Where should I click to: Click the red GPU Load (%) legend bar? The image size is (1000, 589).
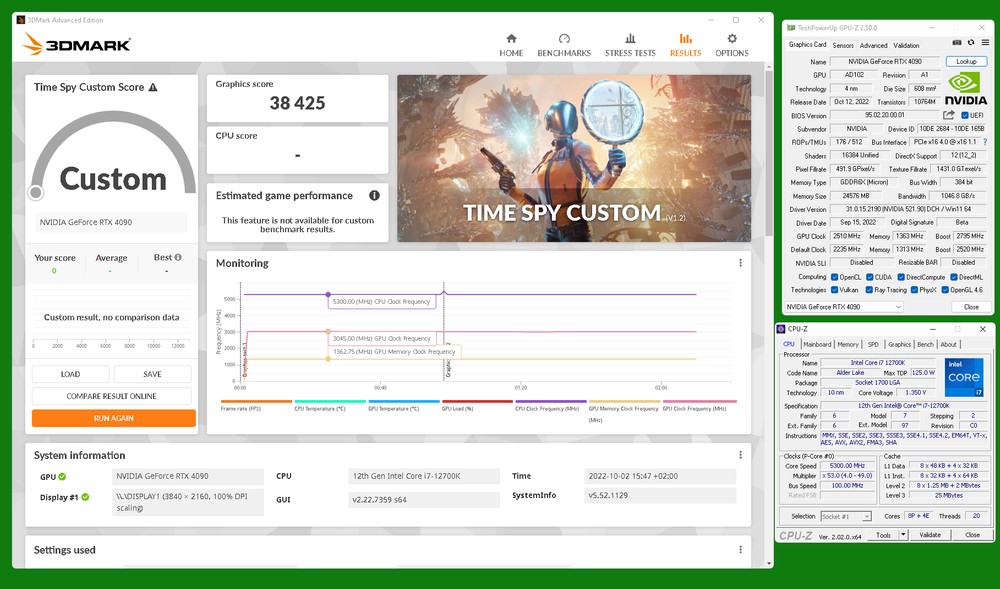pos(477,402)
